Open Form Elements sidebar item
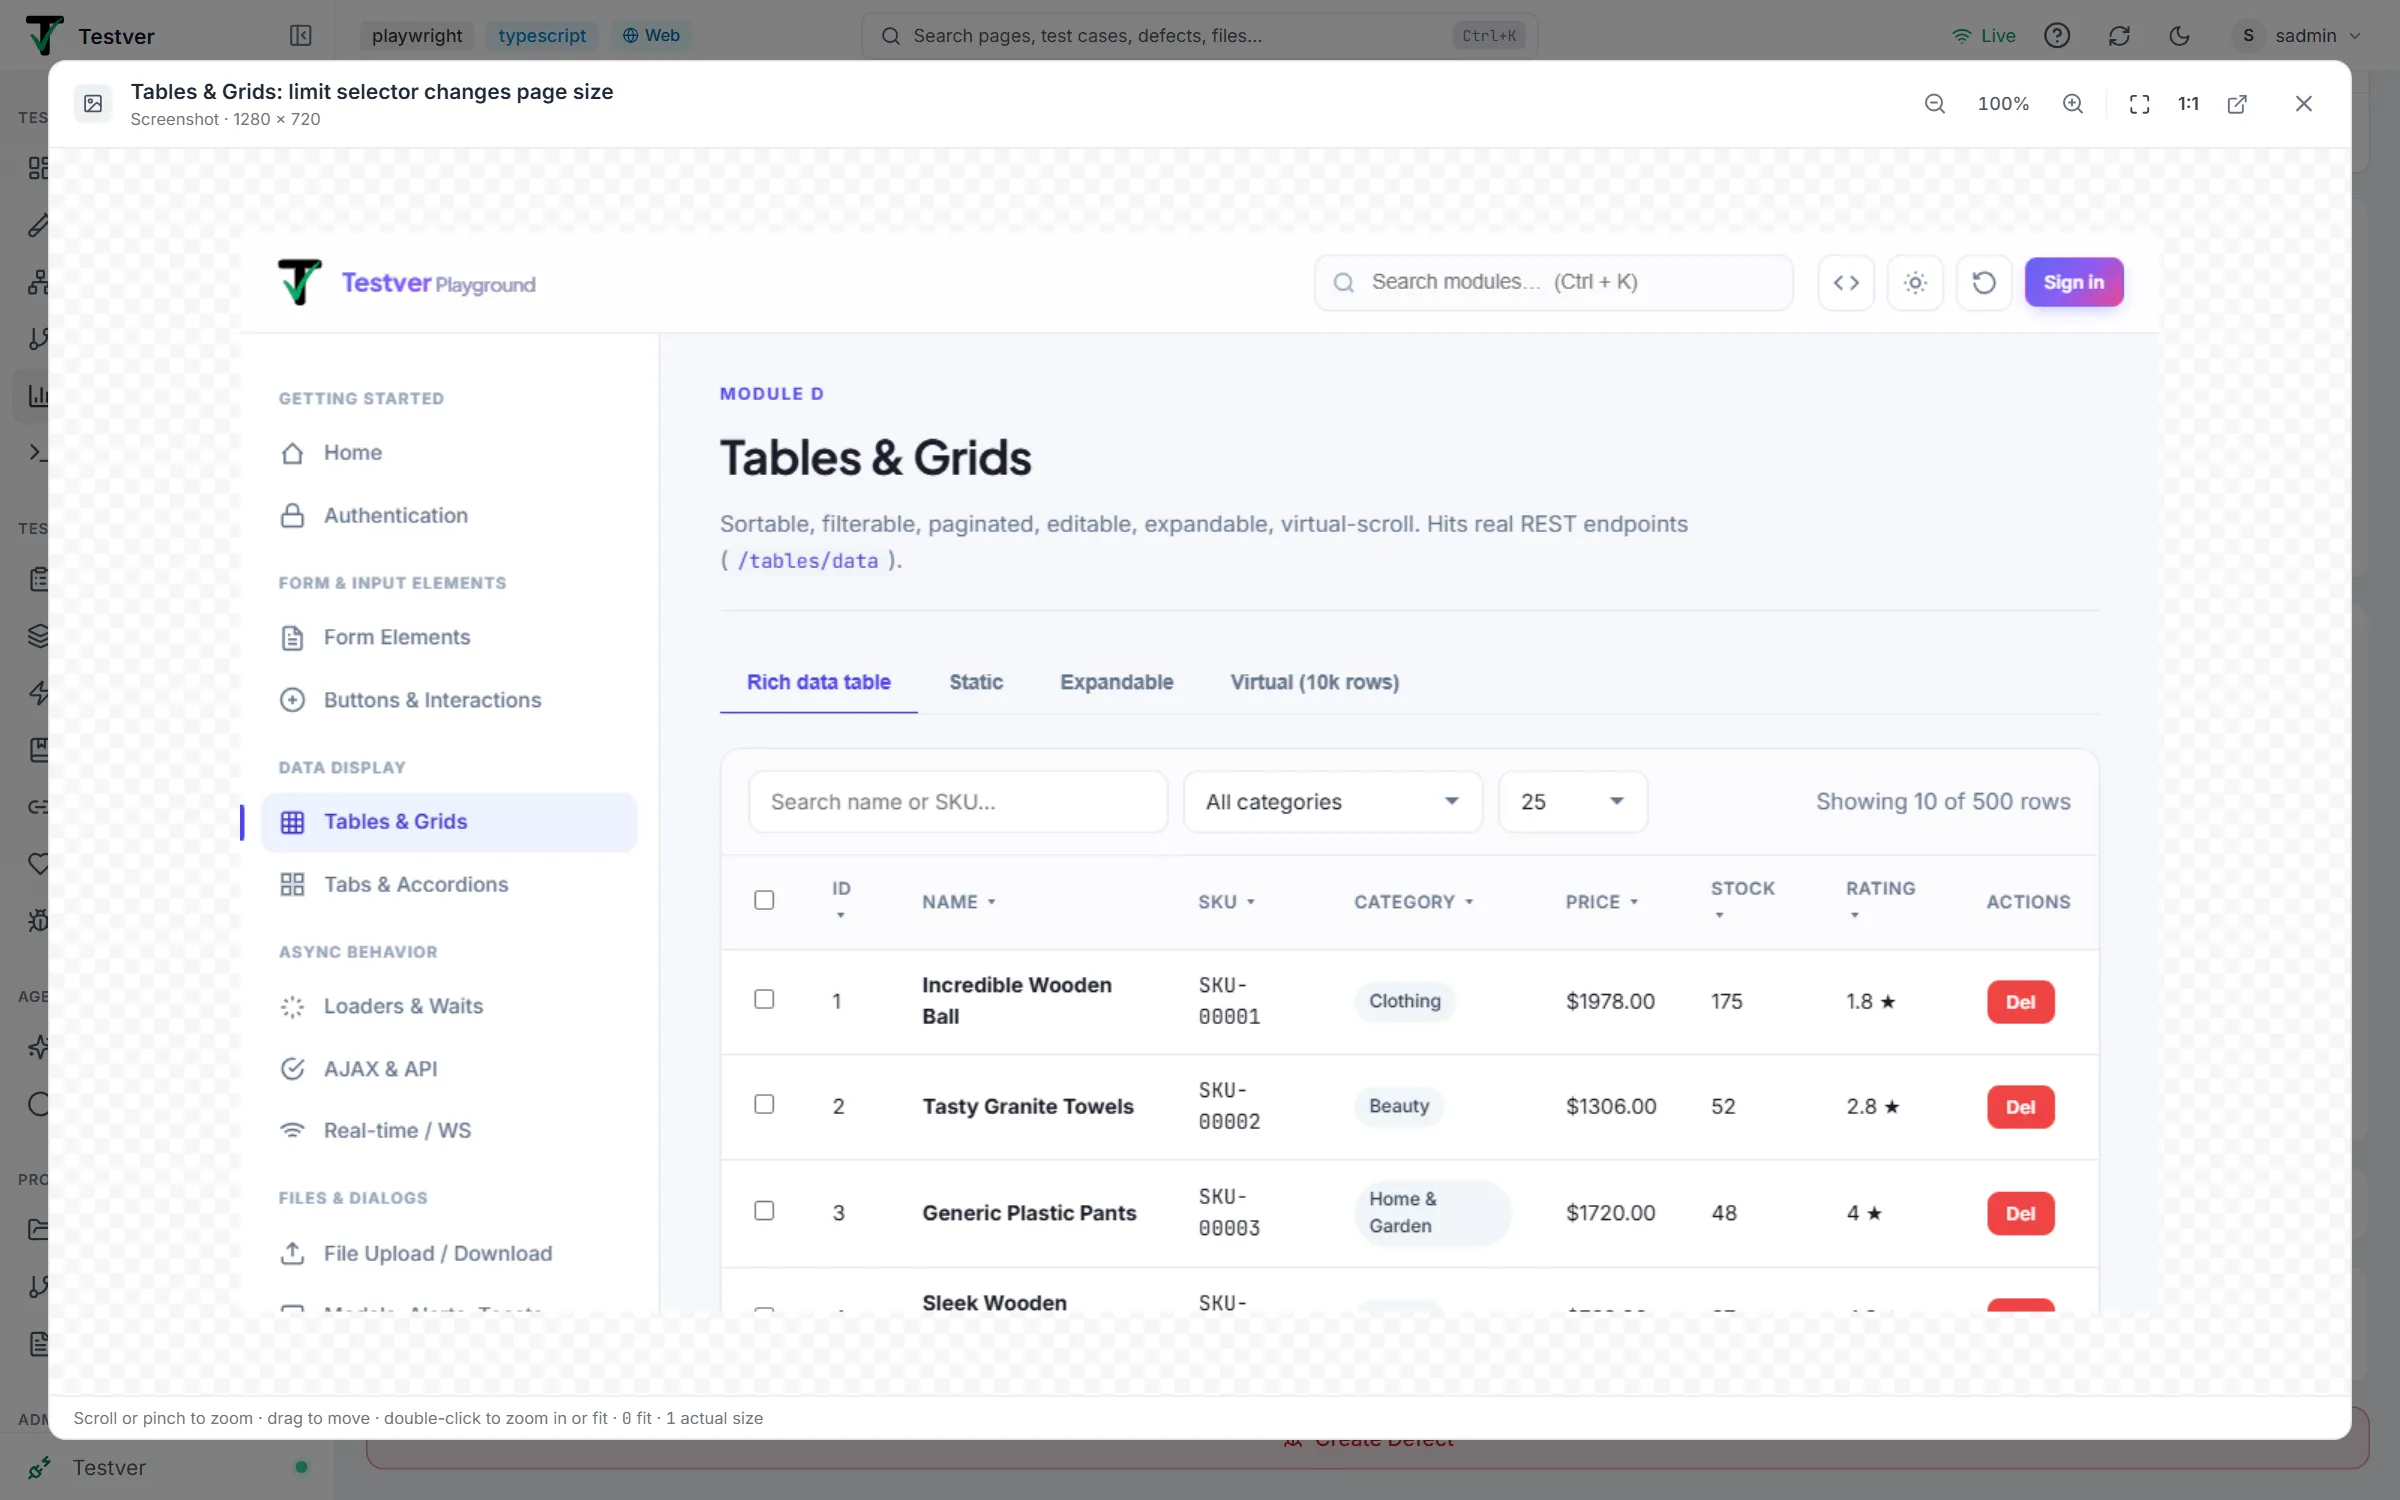Image resolution: width=2400 pixels, height=1500 pixels. pyautogui.click(x=448, y=638)
